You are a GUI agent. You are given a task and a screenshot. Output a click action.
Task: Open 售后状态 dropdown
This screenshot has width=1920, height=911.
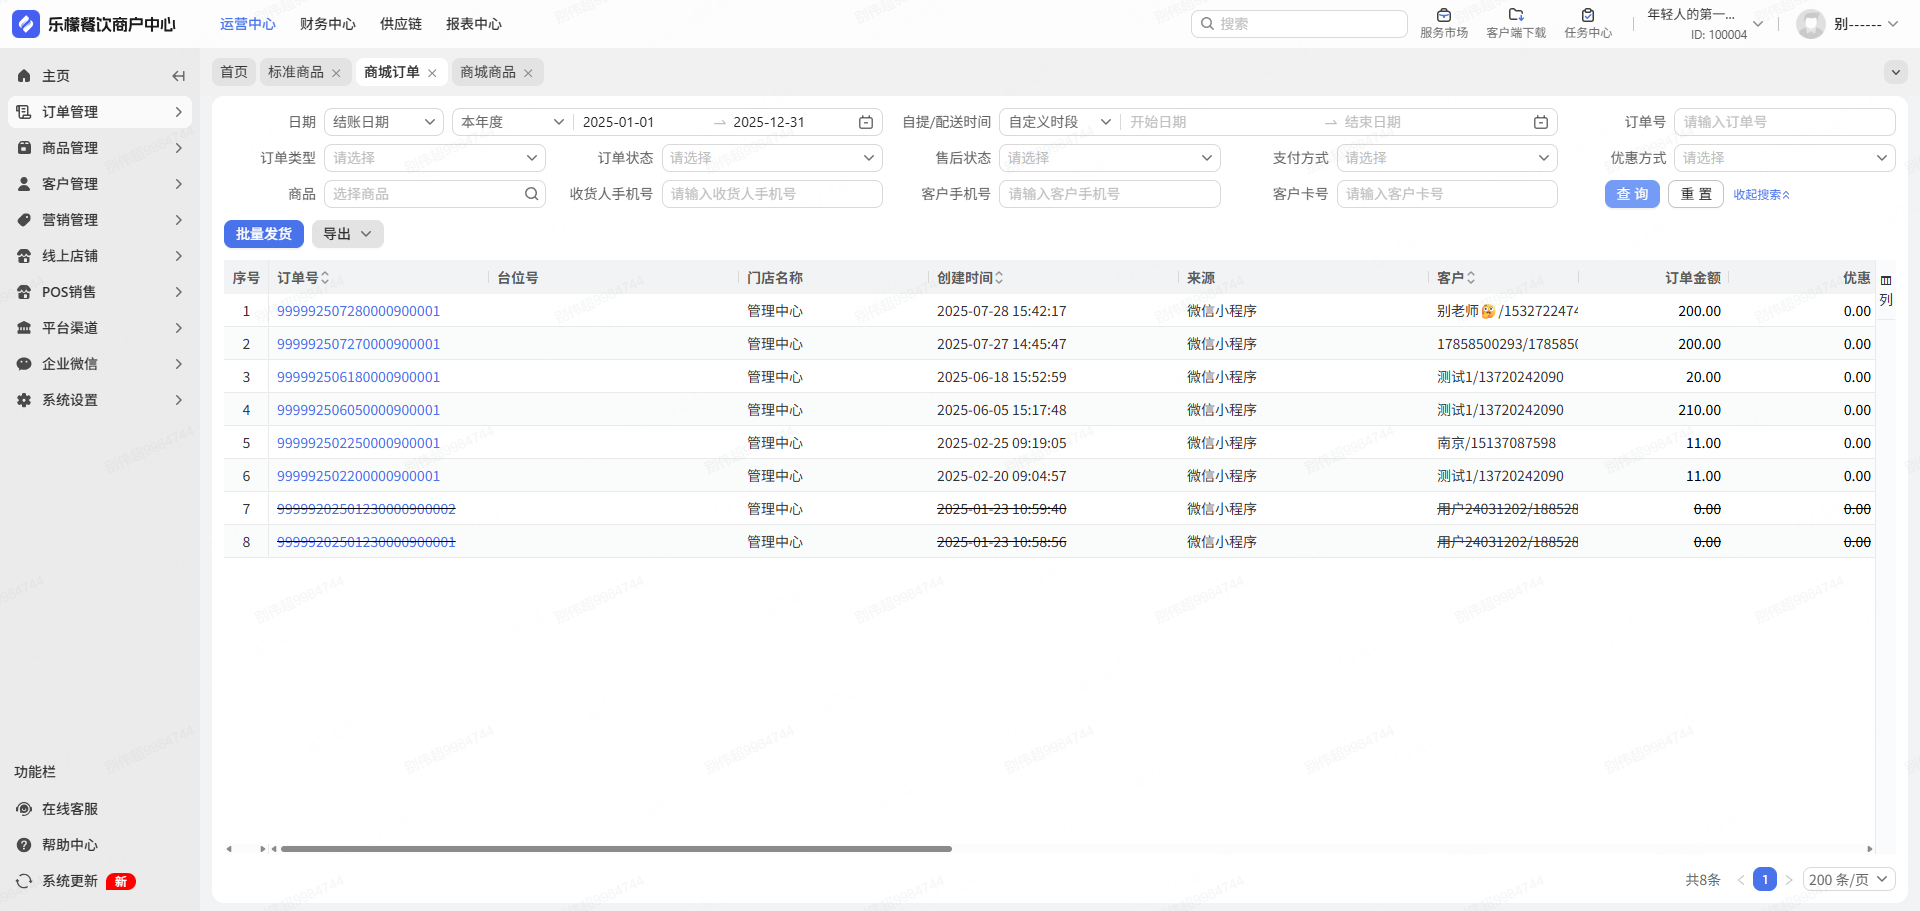tap(1110, 158)
